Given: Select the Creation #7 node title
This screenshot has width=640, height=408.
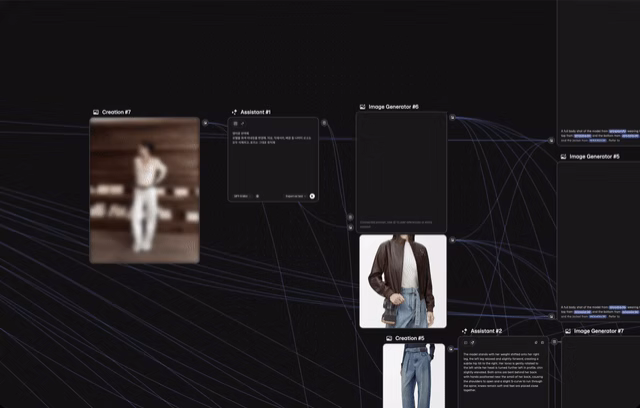Looking at the screenshot, I should [116, 112].
